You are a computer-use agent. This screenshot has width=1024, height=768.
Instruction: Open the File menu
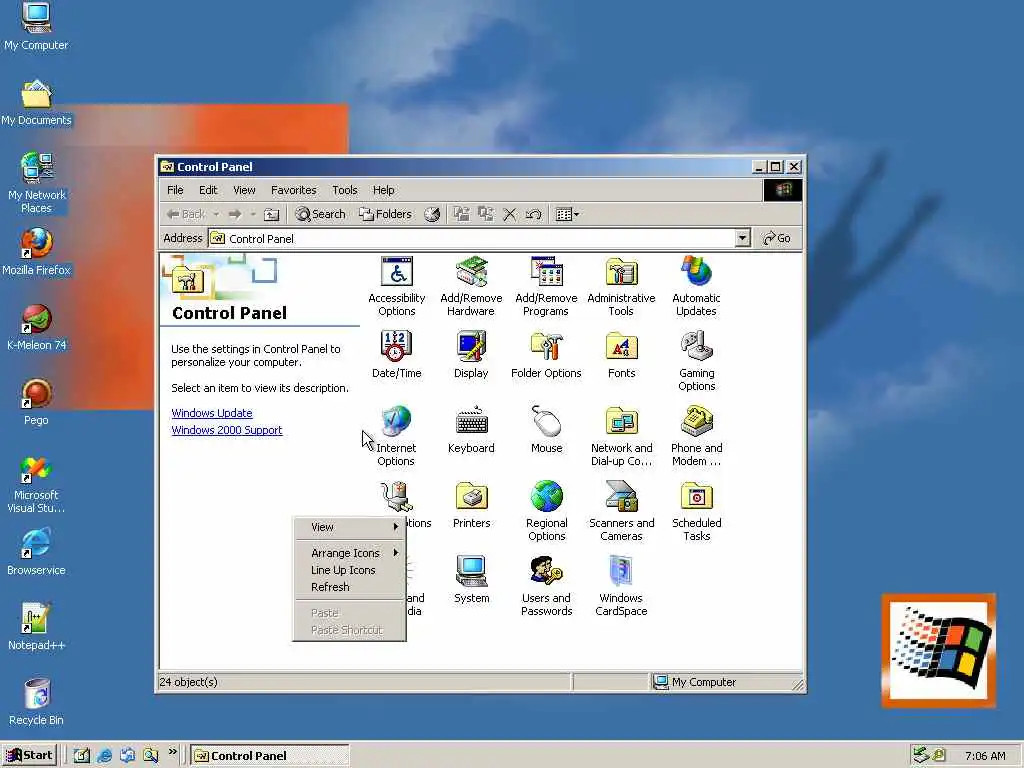(175, 190)
